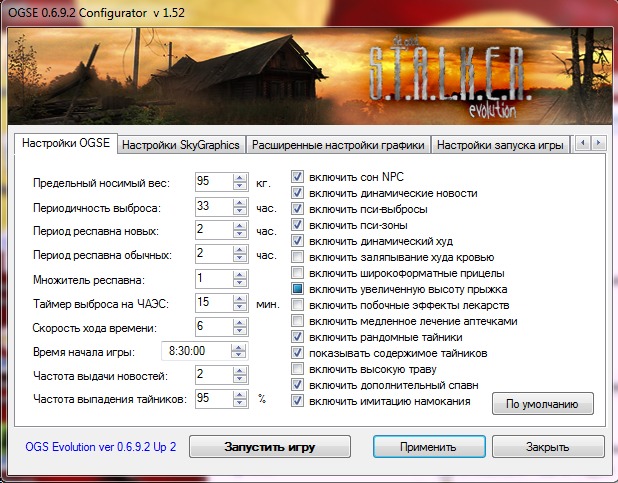Decrease Скорость хода времени value
The image size is (618, 483).
point(240,332)
